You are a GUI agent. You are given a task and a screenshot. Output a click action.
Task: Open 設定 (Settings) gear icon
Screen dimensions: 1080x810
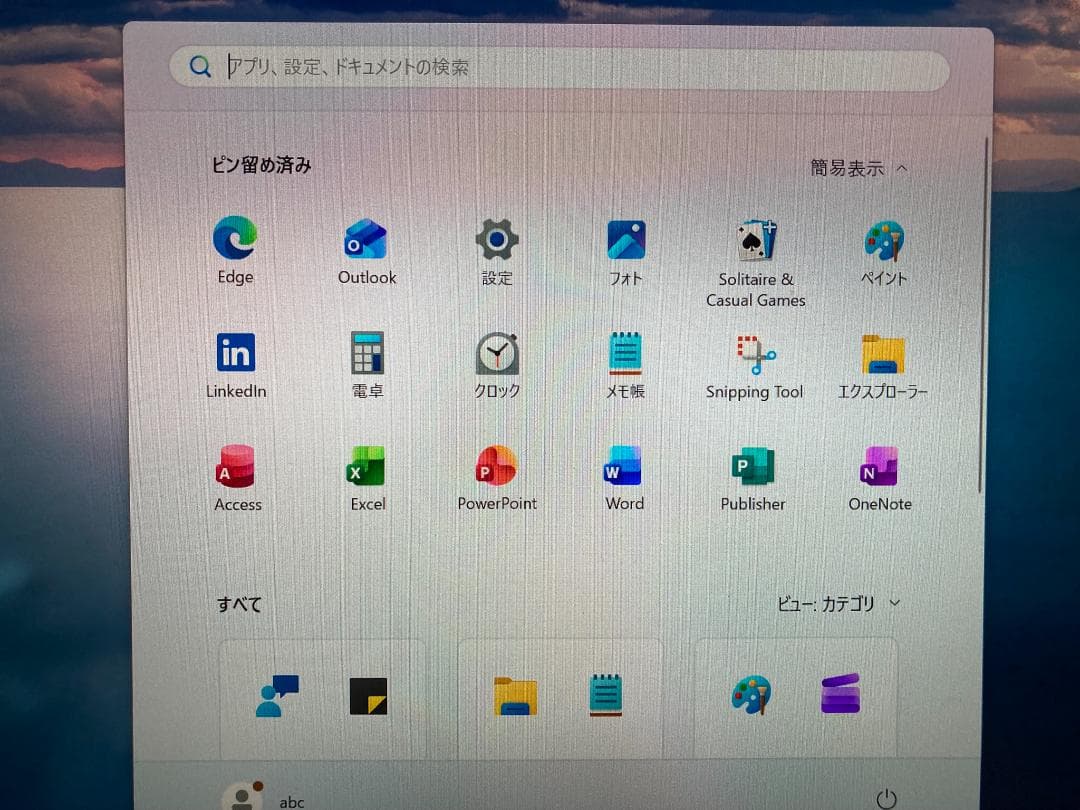tap(497, 252)
